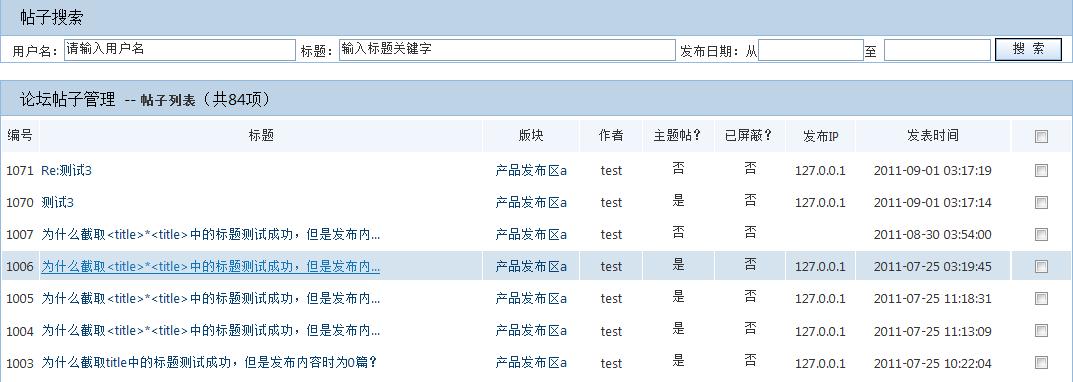Click the 发表时间 column header
Image resolution: width=1073 pixels, height=382 pixels.
(x=933, y=136)
